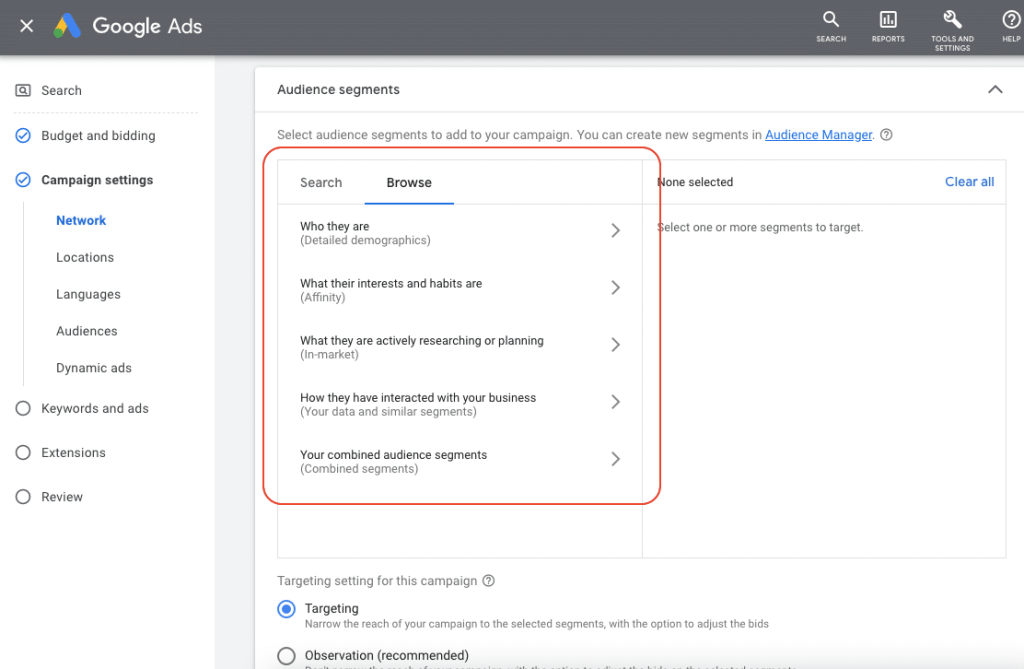Open the Audience Manager link
1024x669 pixels.
(818, 135)
